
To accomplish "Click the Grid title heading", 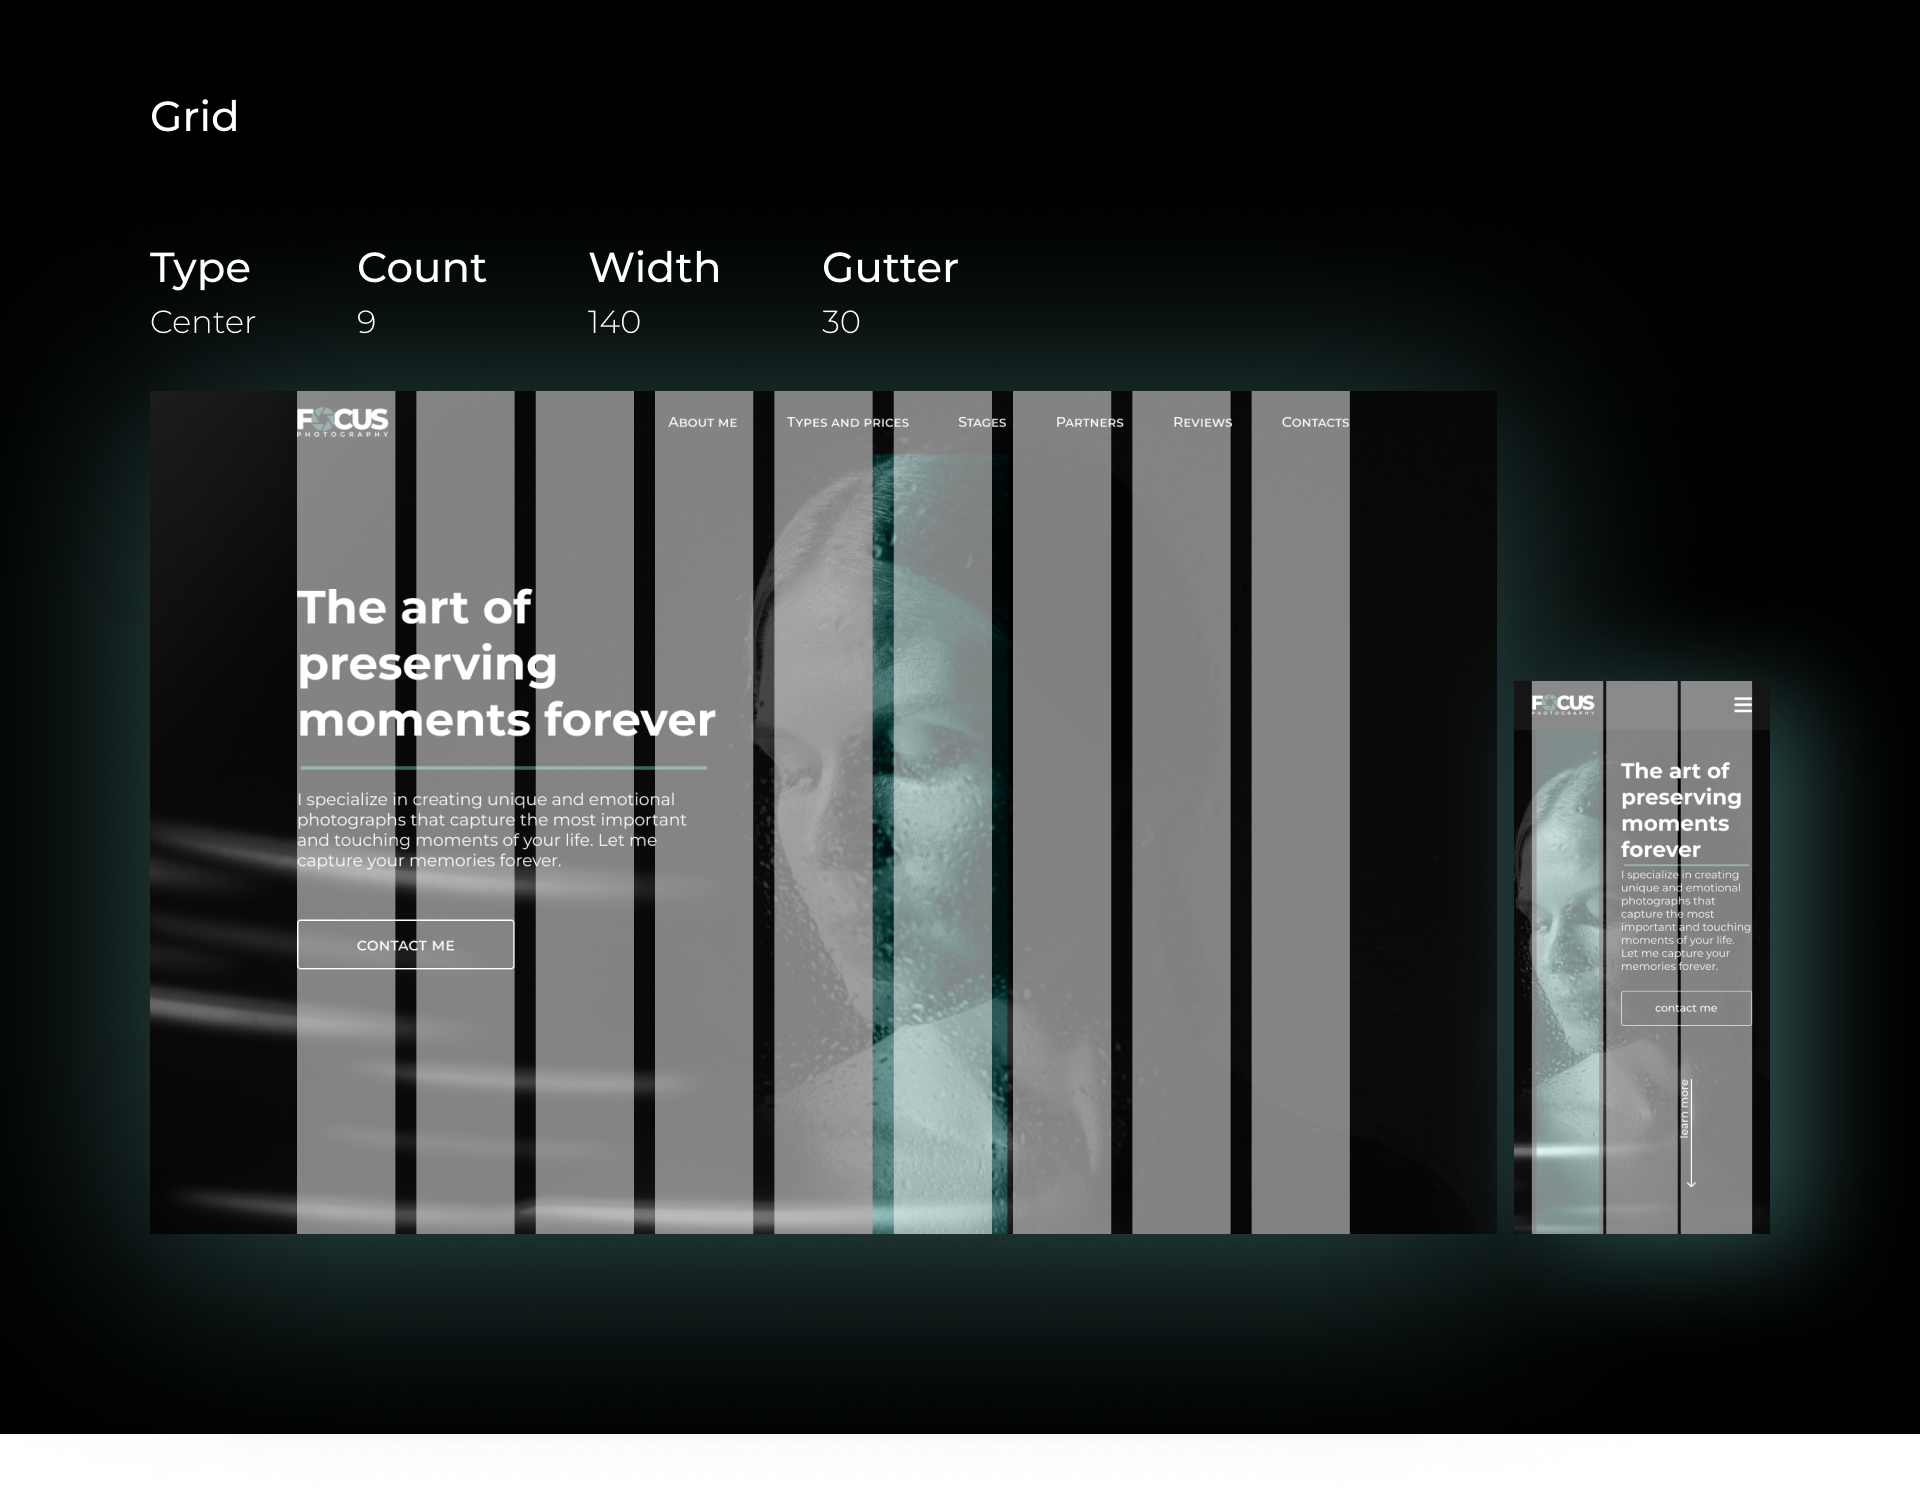I will click(x=194, y=117).
